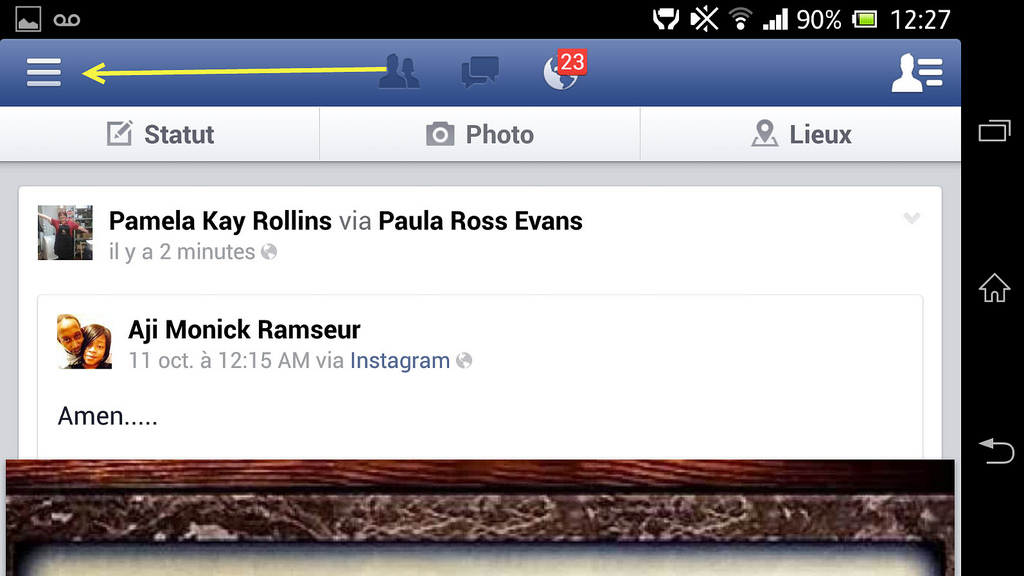Screen dimensions: 1024x576
Task: Open notifications globe with 23 badge
Action: pyautogui.click(x=564, y=70)
